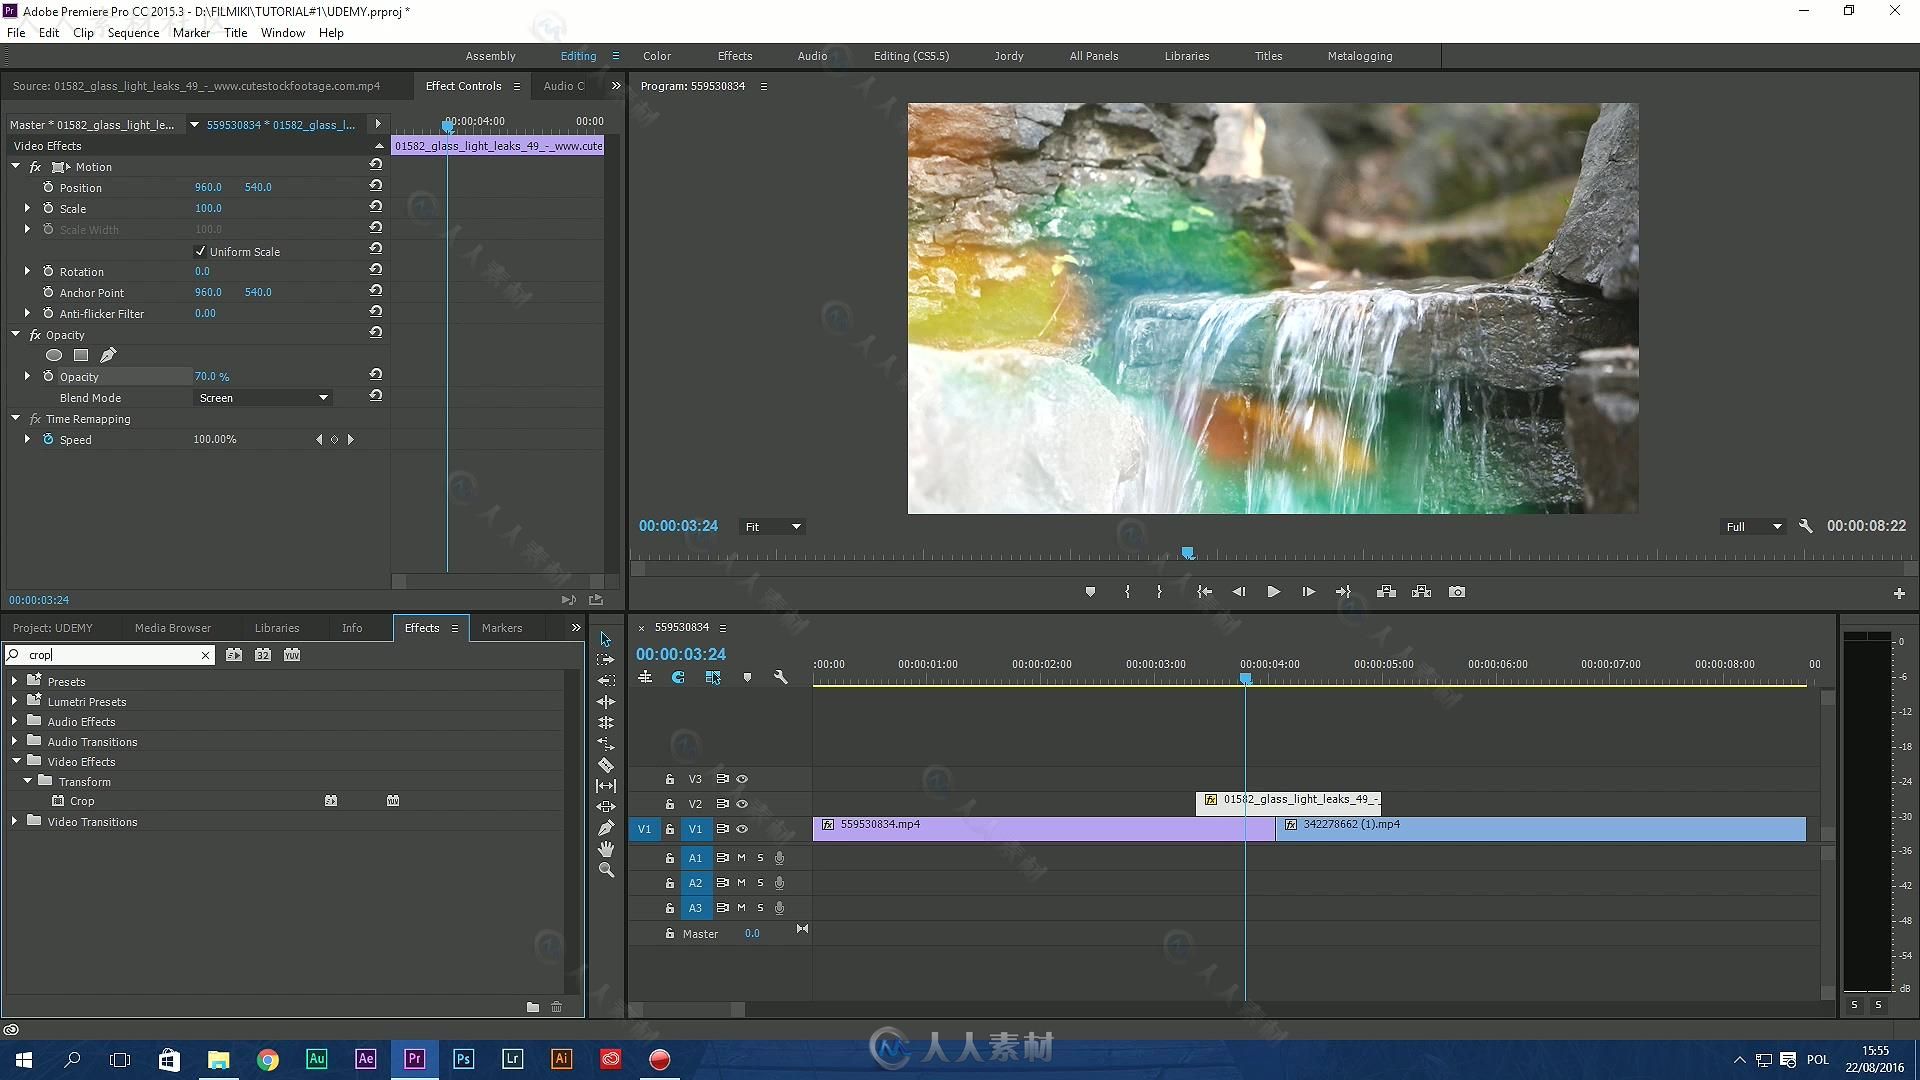Open the Effects tab in panel
Viewport: 1920px width, 1080px height.
[x=422, y=626]
